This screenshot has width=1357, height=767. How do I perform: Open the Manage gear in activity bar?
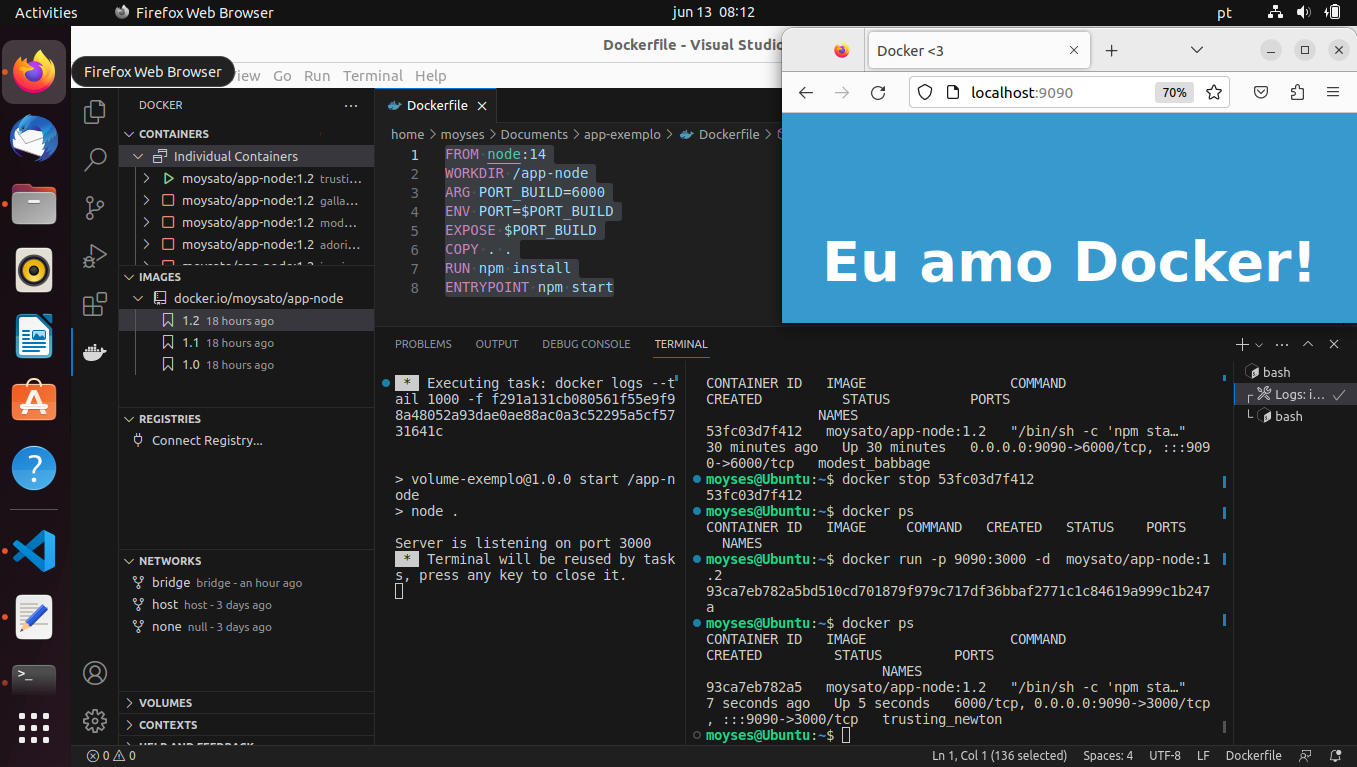(95, 721)
